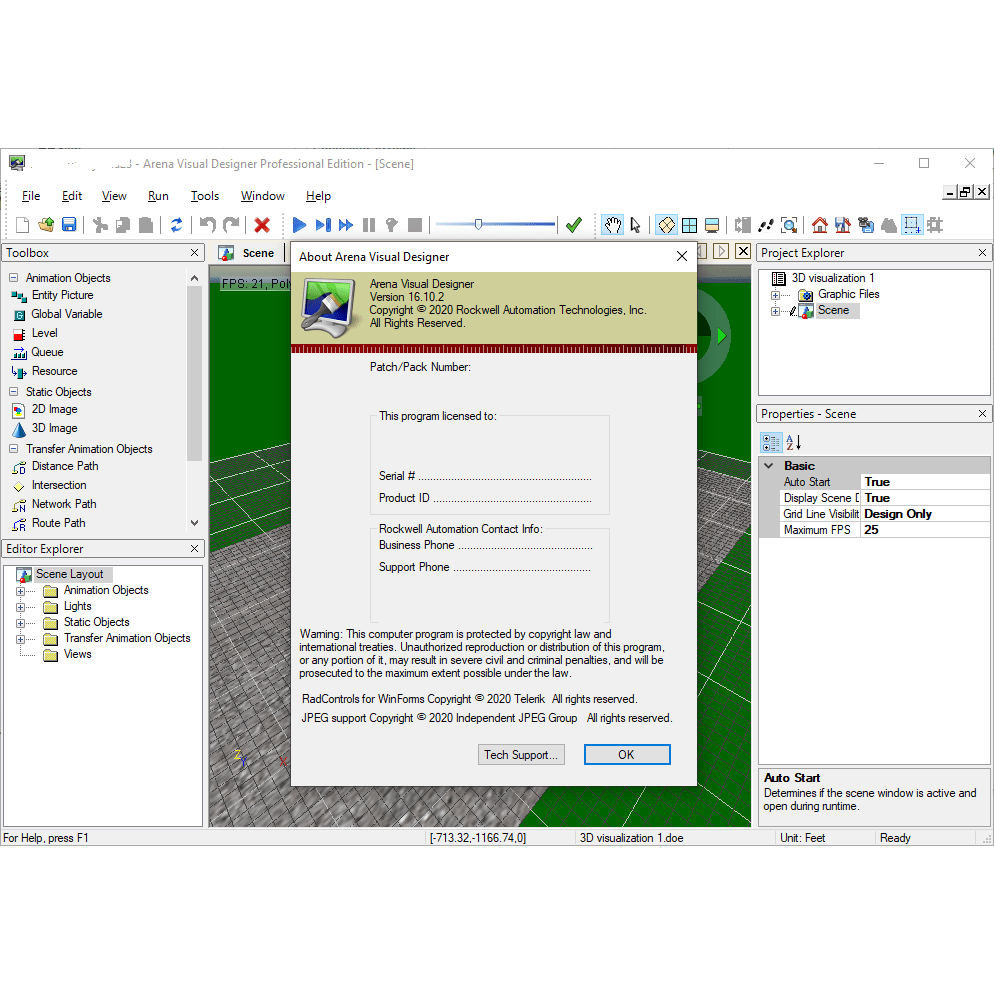Select the arrow pointer selection tool

pos(635,225)
